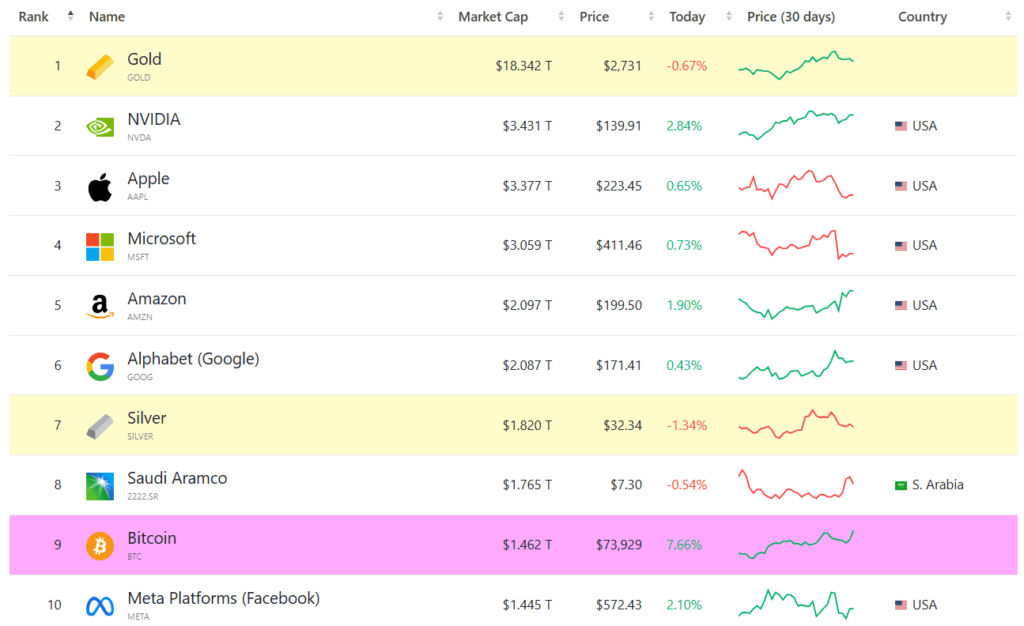Open the Apple company link
1024x626 pixels.
pos(148,179)
